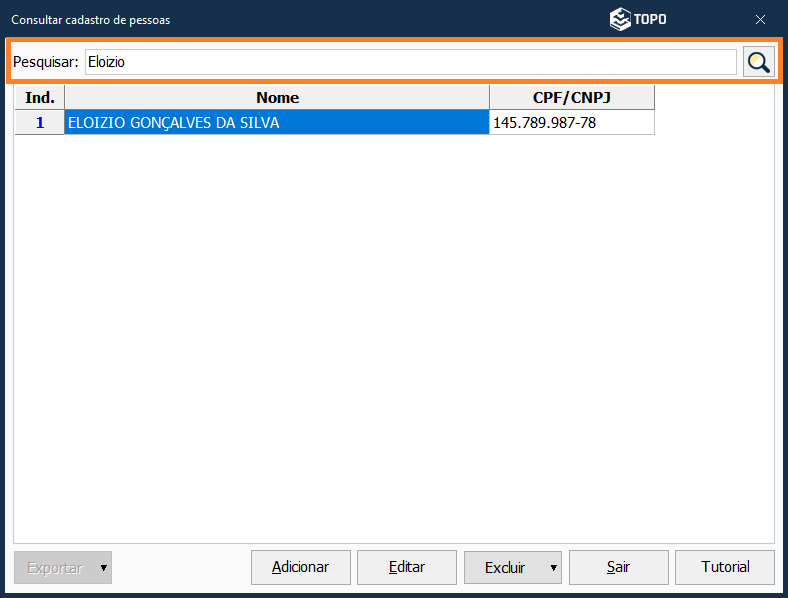Viewport: 788px width, 598px height.
Task: Click the Exportar button
Action: coord(55,567)
